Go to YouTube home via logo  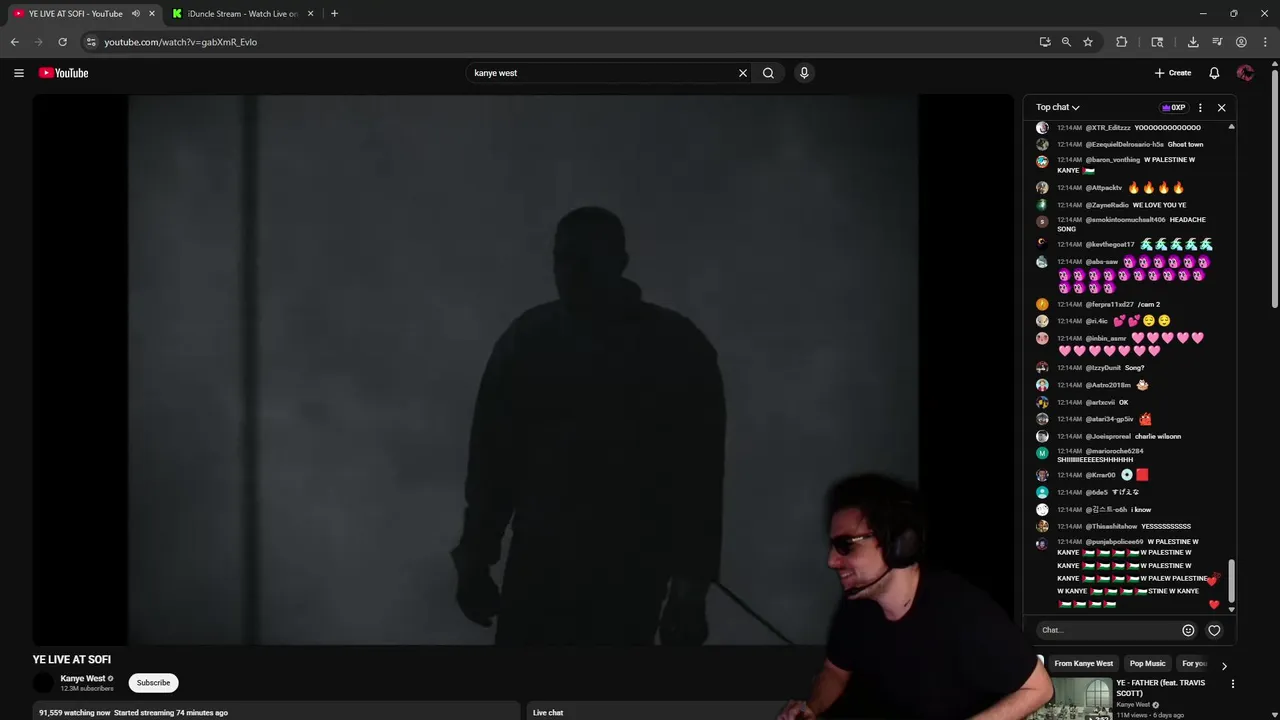tap(64, 73)
